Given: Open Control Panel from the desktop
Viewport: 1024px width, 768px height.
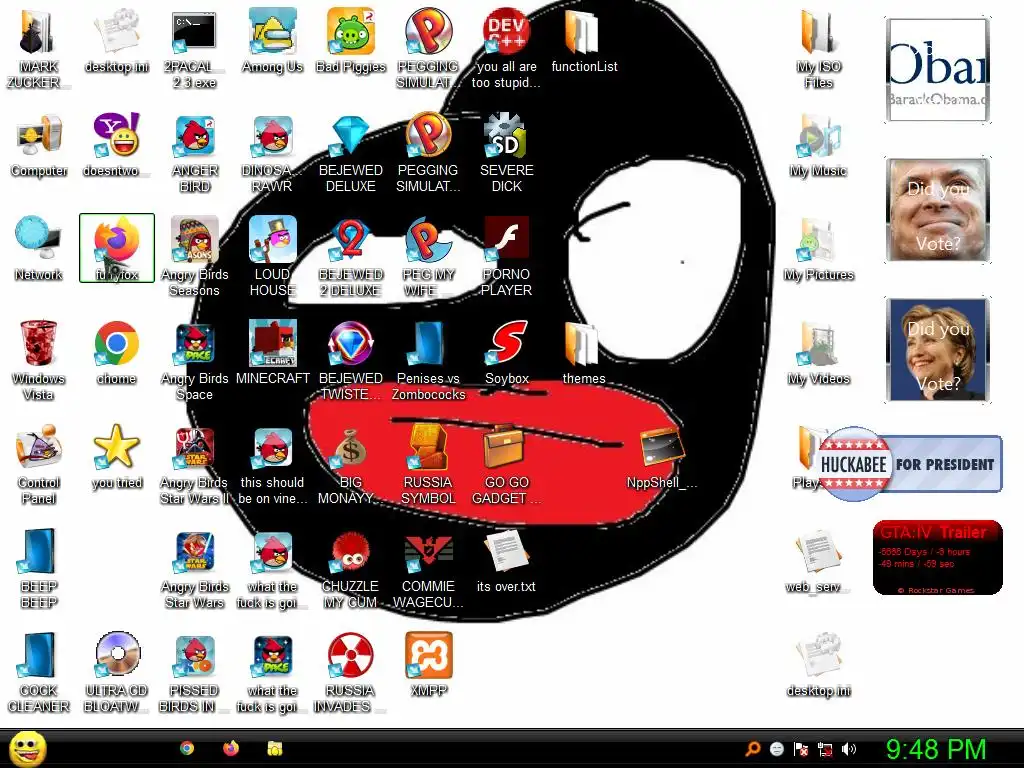Looking at the screenshot, I should [39, 464].
